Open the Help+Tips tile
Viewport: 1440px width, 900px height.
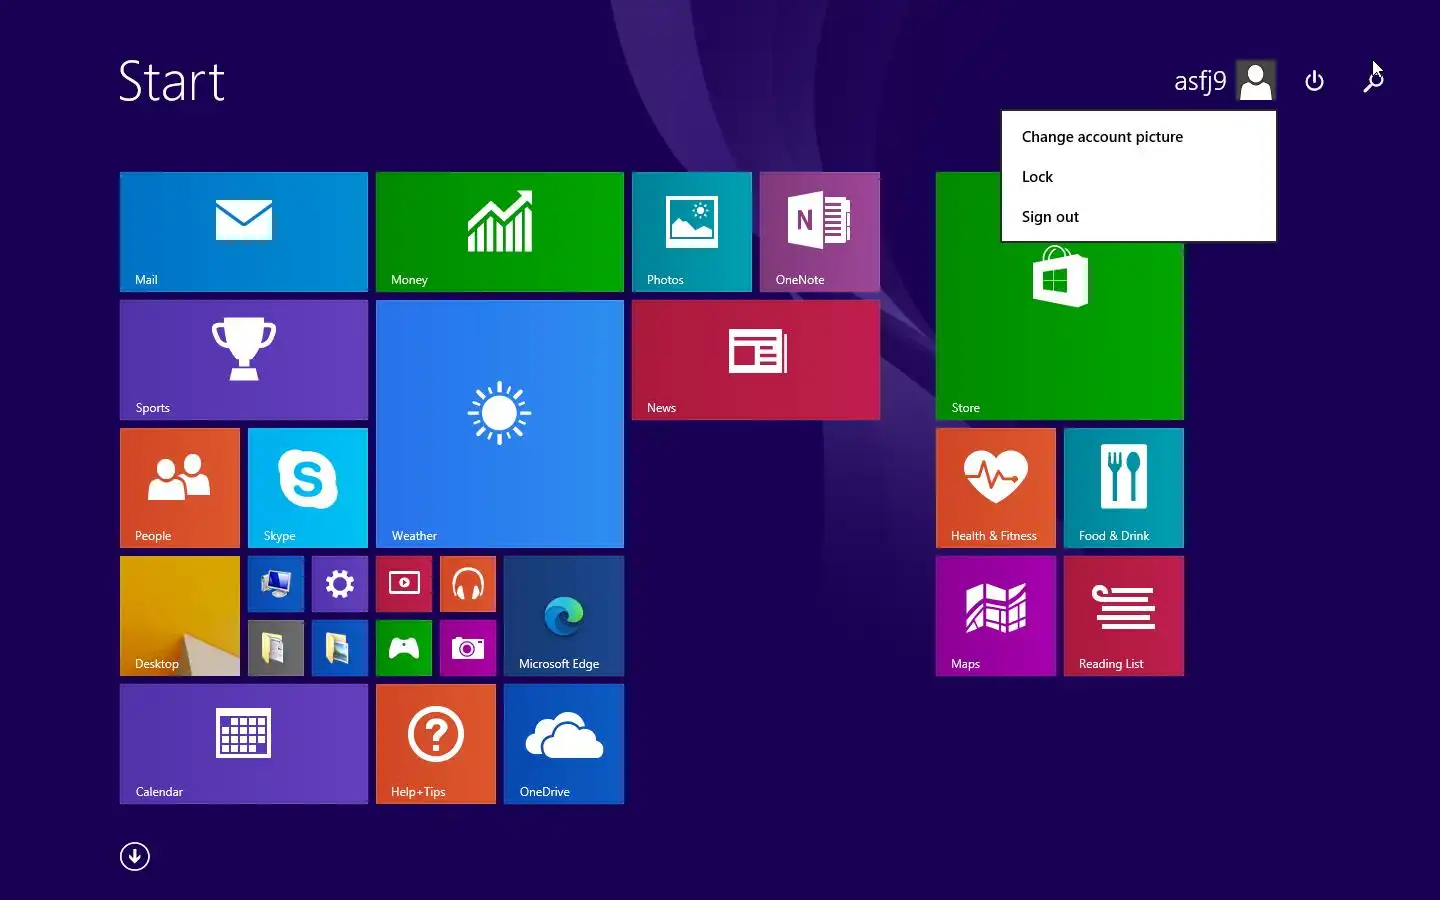click(436, 744)
